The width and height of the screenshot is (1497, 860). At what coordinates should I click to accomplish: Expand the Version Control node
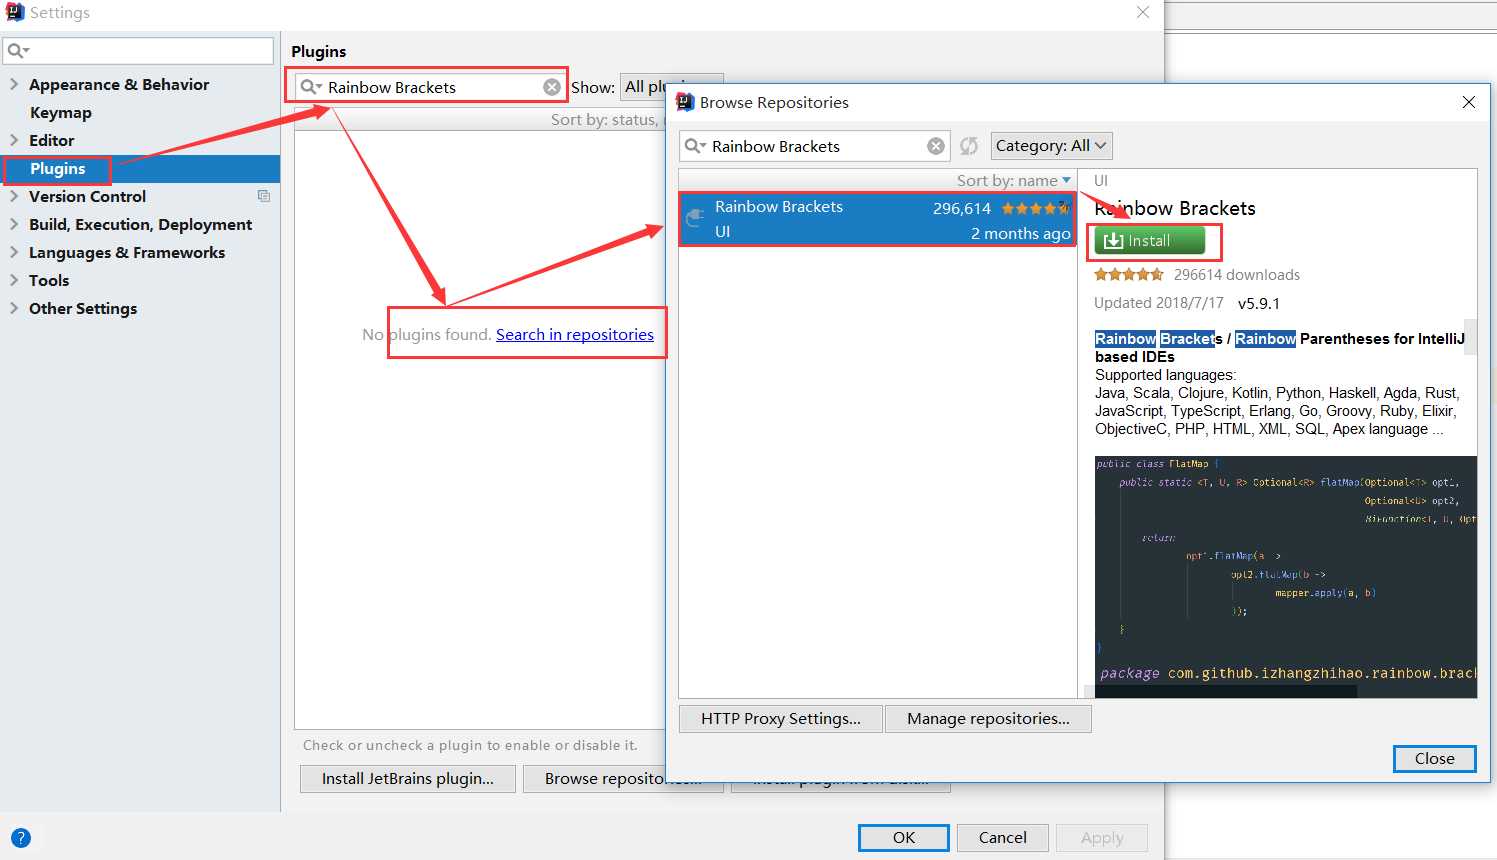14,196
